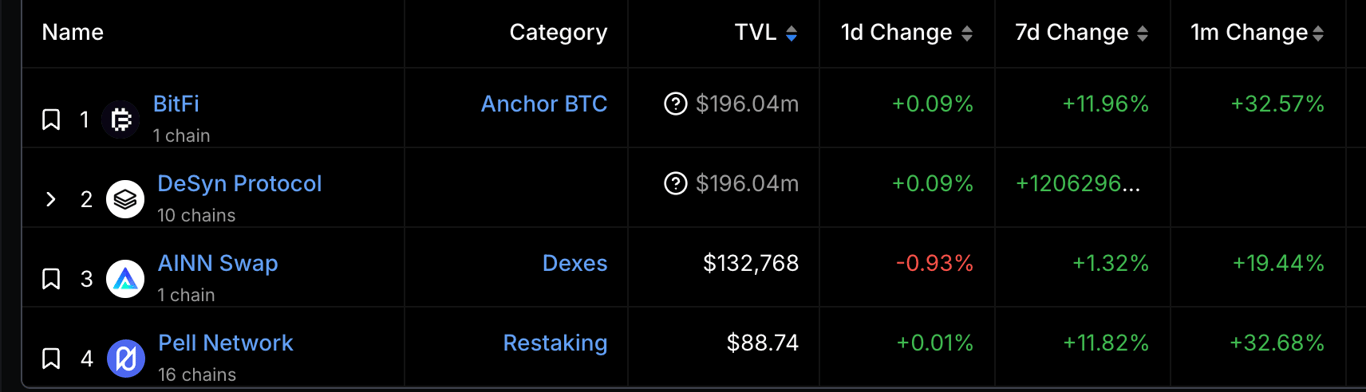Click the question mark next to BitFi TVL
The image size is (1366, 392).
pos(676,104)
